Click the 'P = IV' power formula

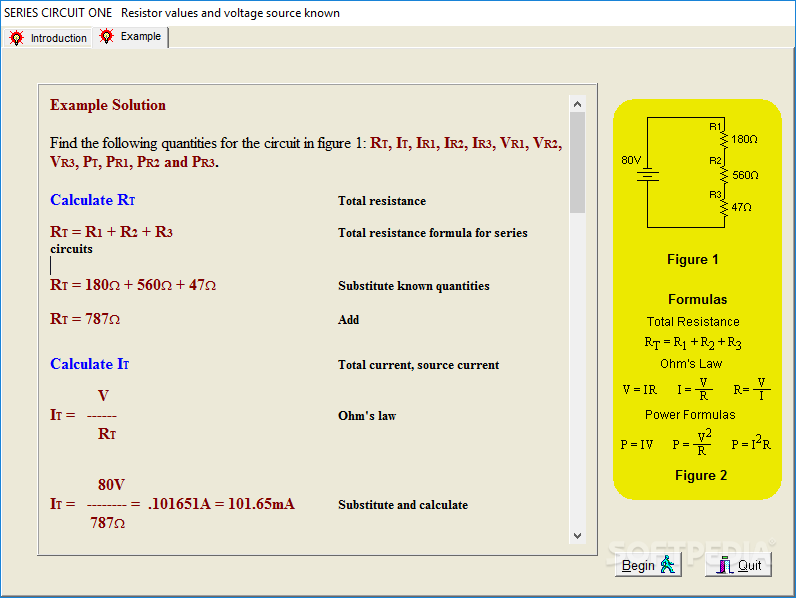(x=637, y=445)
